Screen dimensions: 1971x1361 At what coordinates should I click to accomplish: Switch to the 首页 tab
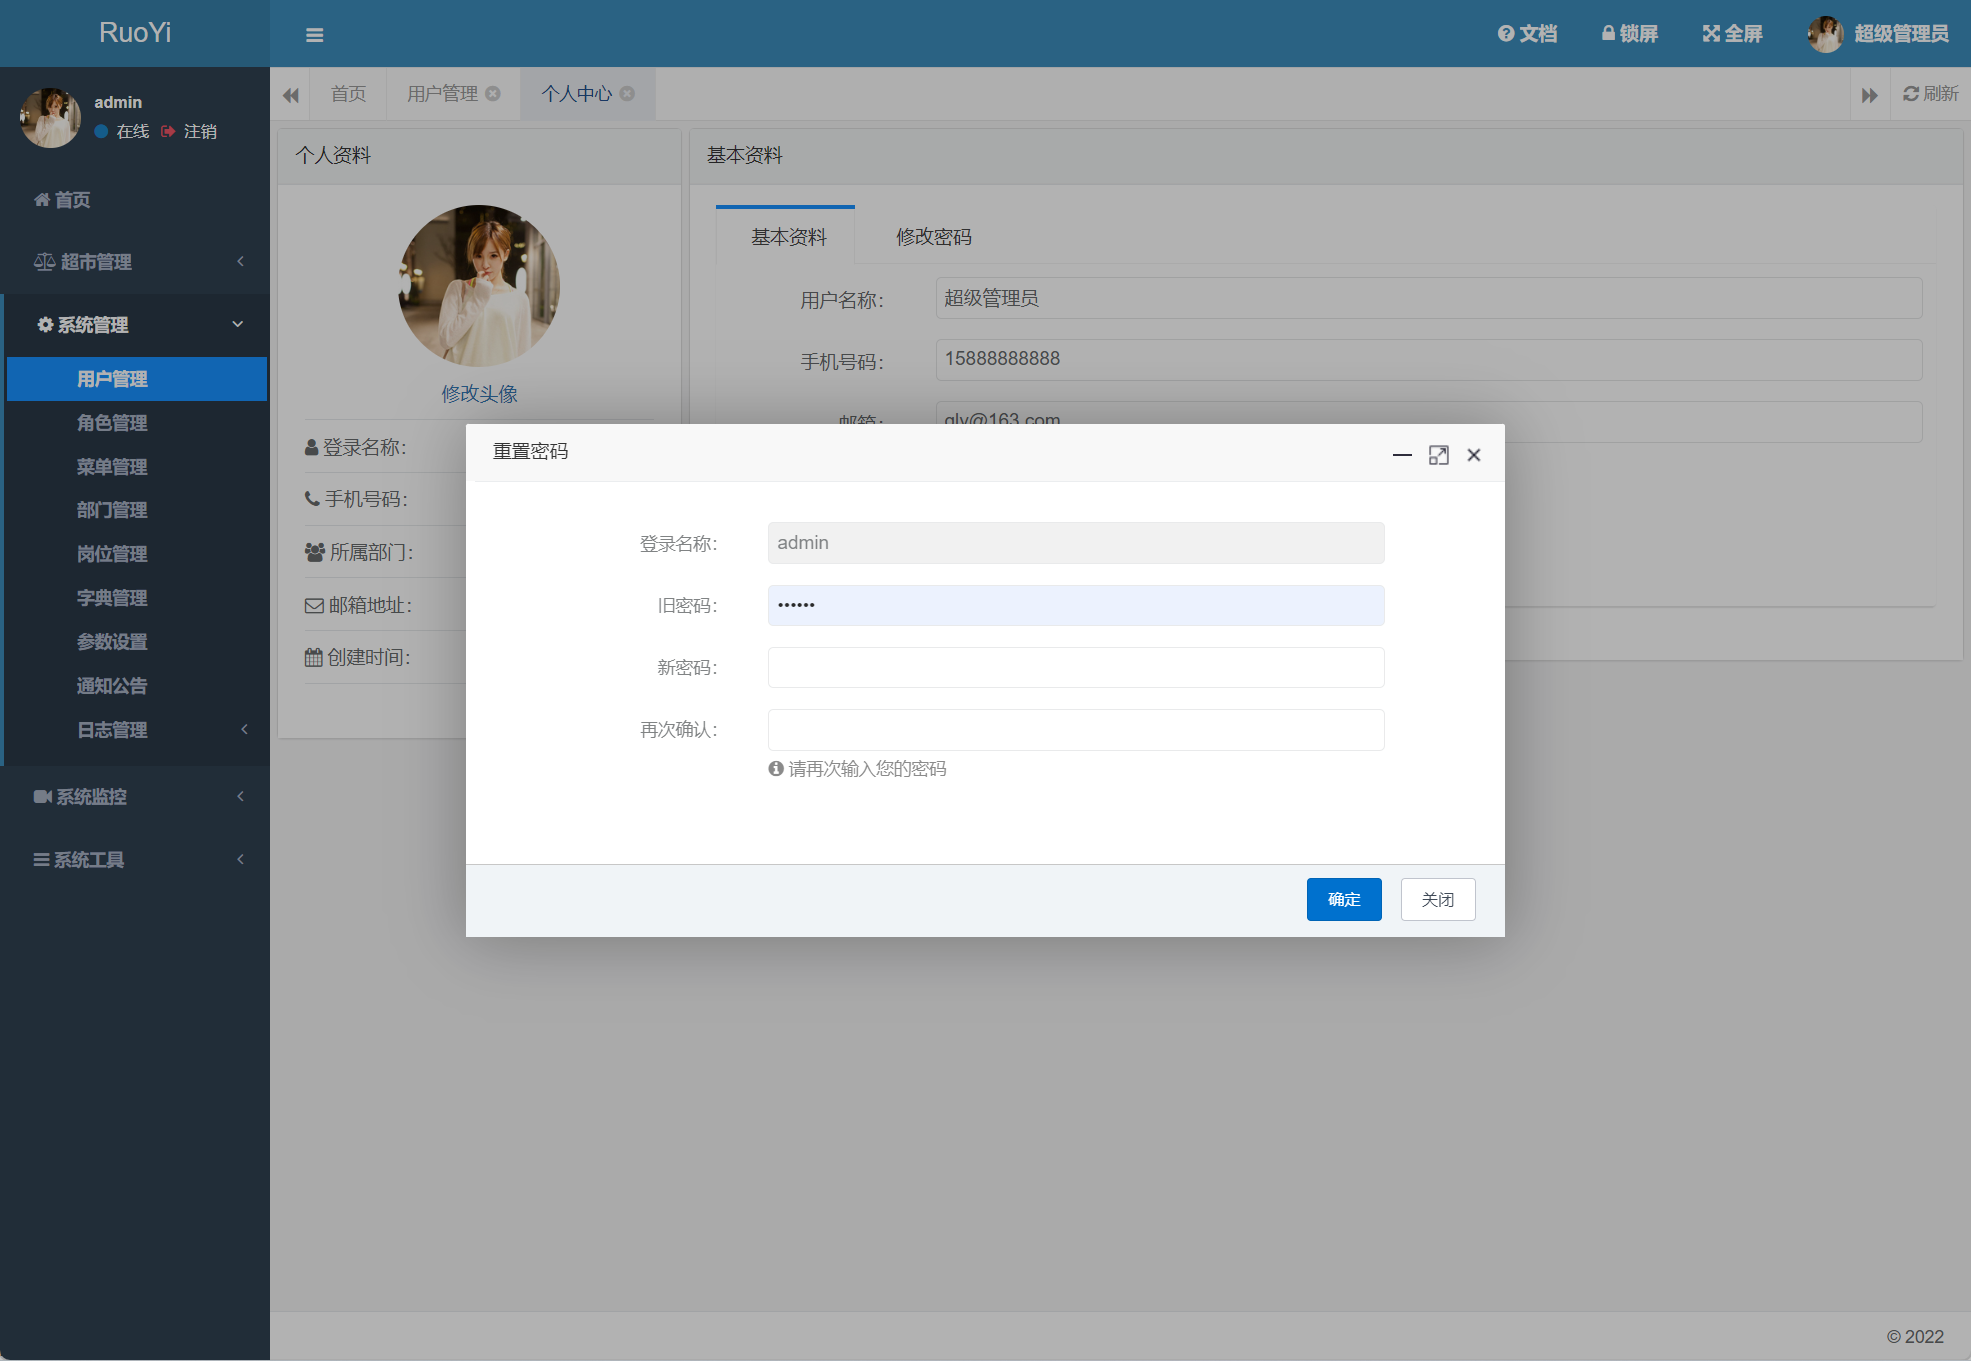(x=348, y=94)
